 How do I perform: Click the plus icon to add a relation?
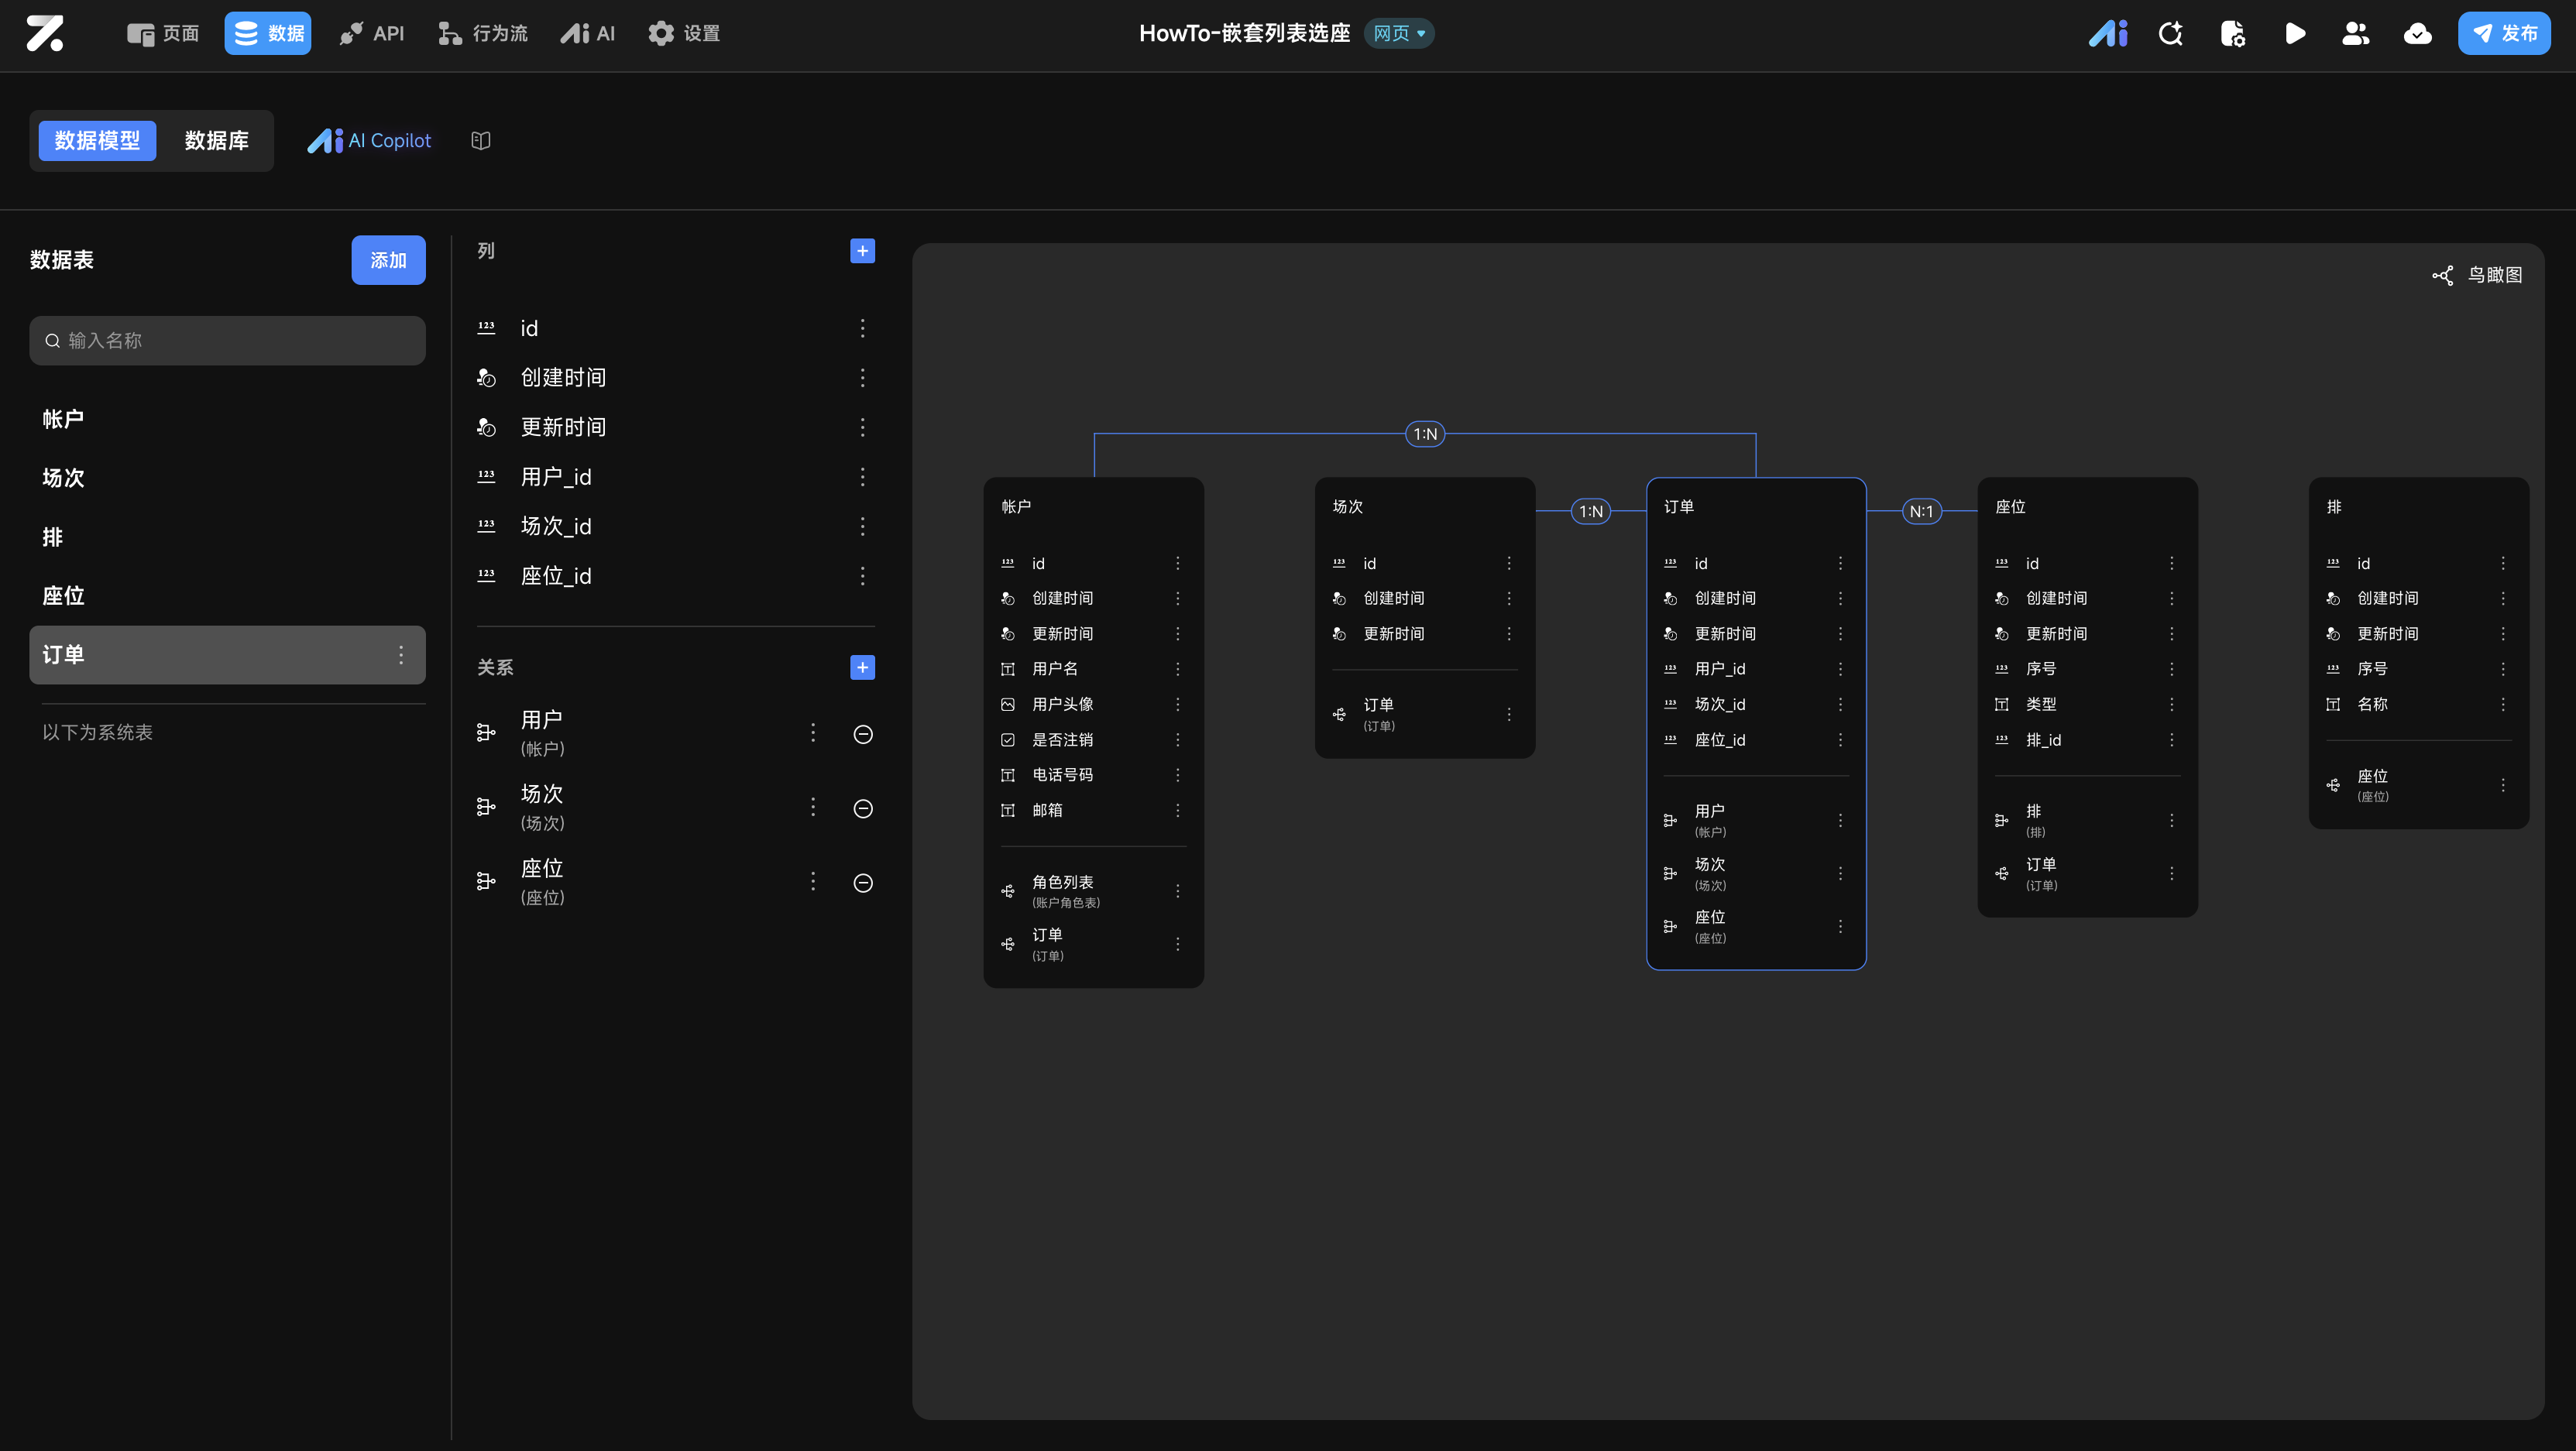tap(862, 667)
